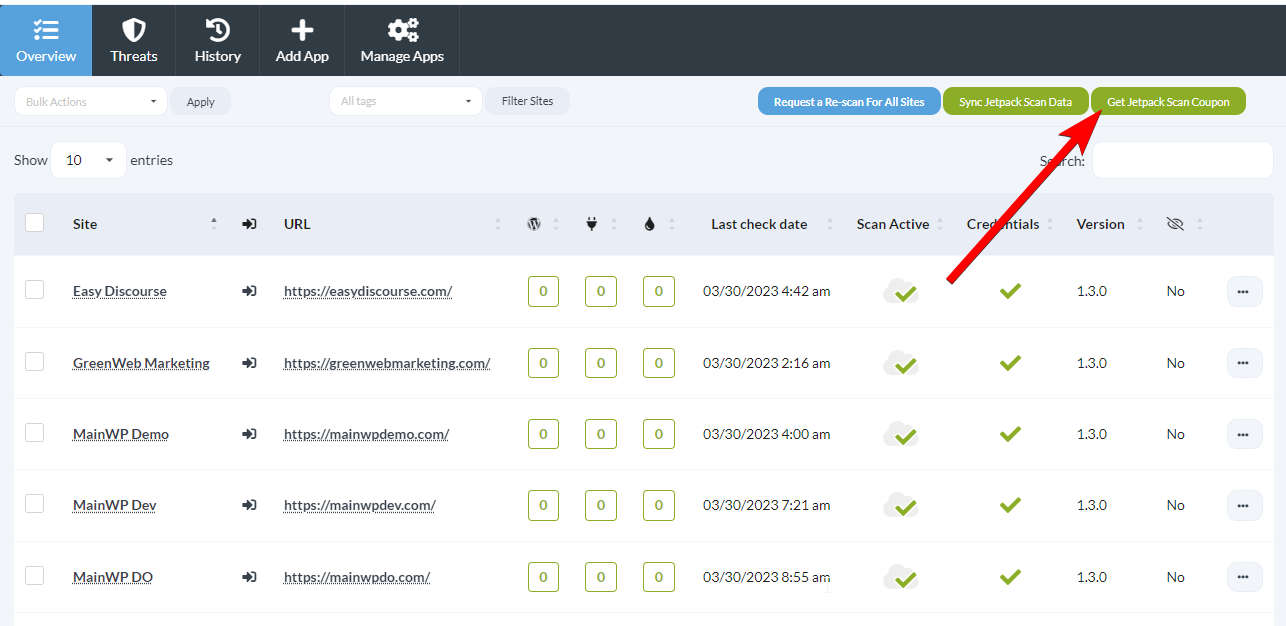Switch to the Threats tab
Screen dimensions: 1286x626
134,40
